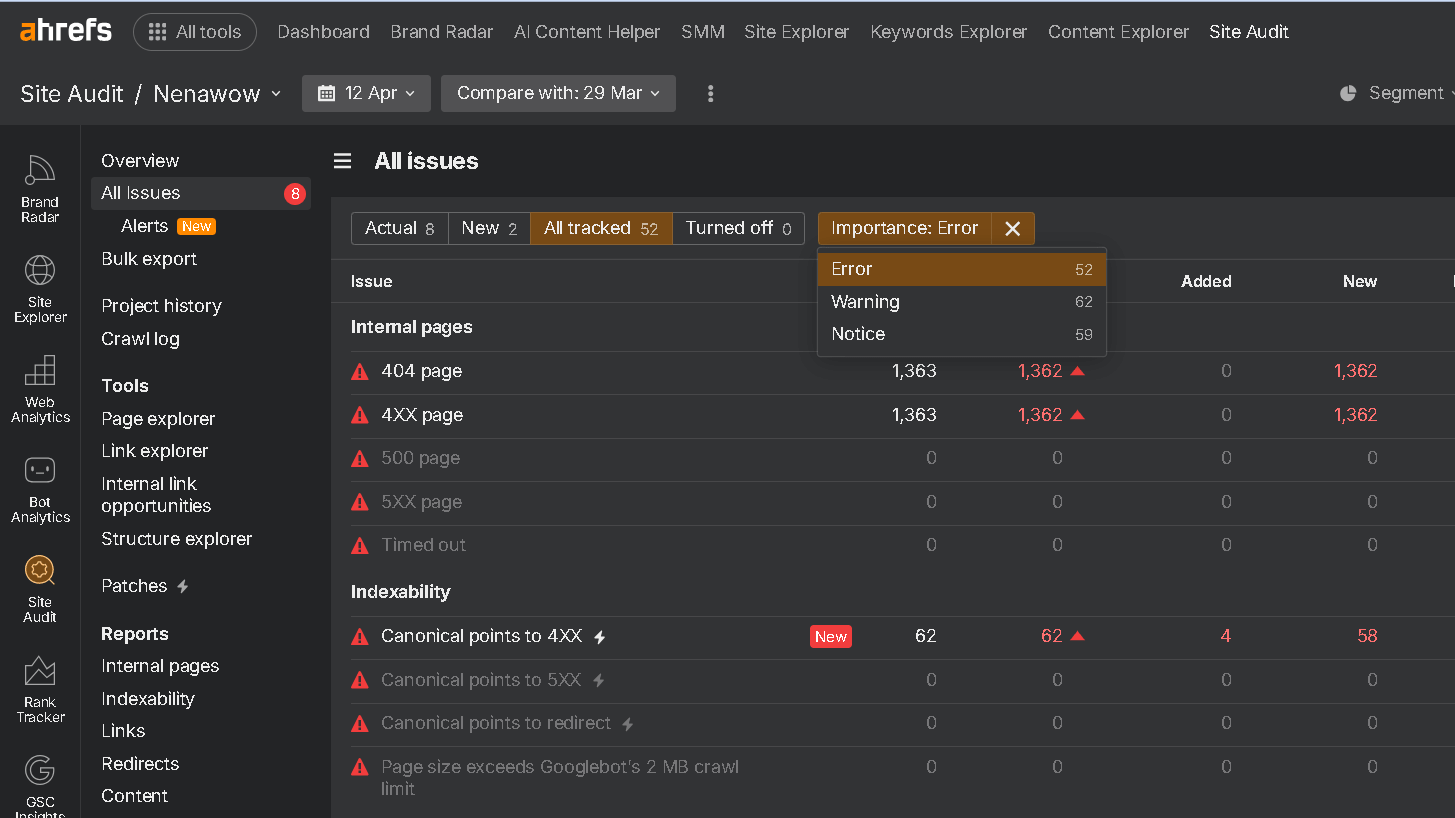Viewport: 1455px width, 818px height.
Task: Select Notice in importance dropdown
Action: (962, 334)
